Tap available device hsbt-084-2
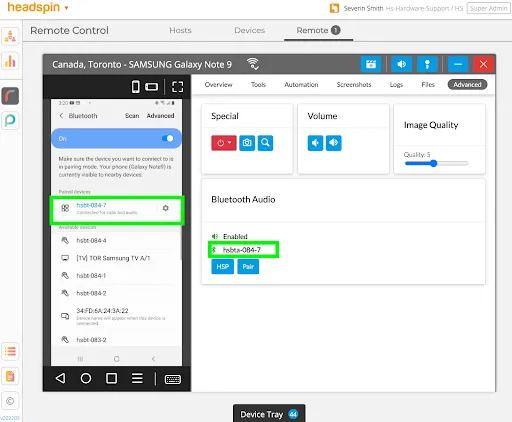Screen dimensions: 512x422 coord(117,293)
